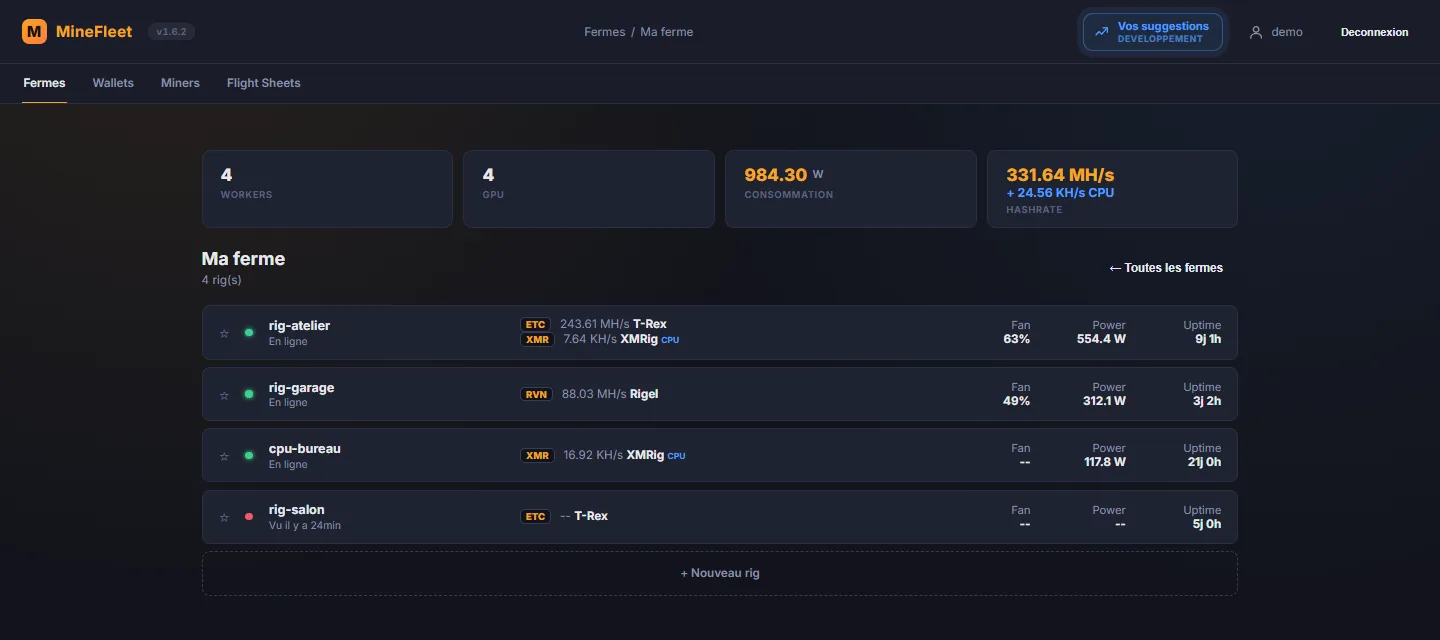
Task: Click the green status dot of cpu-bureau
Action: pos(249,455)
